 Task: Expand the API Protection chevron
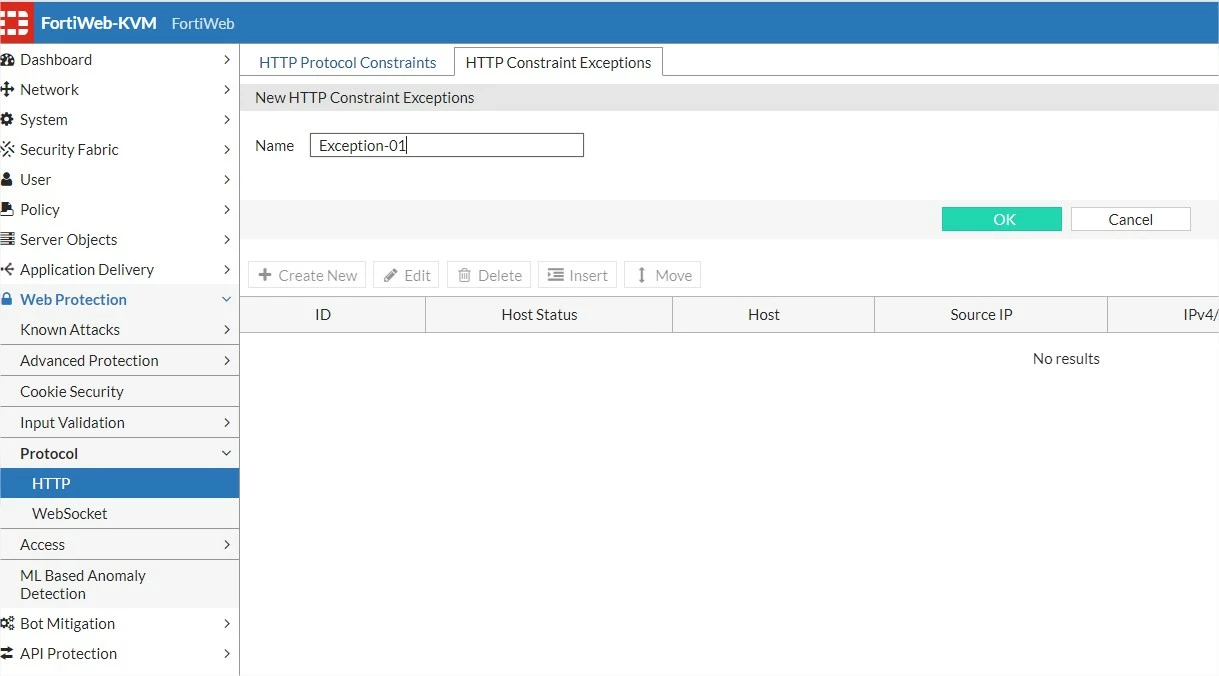pyautogui.click(x=227, y=654)
